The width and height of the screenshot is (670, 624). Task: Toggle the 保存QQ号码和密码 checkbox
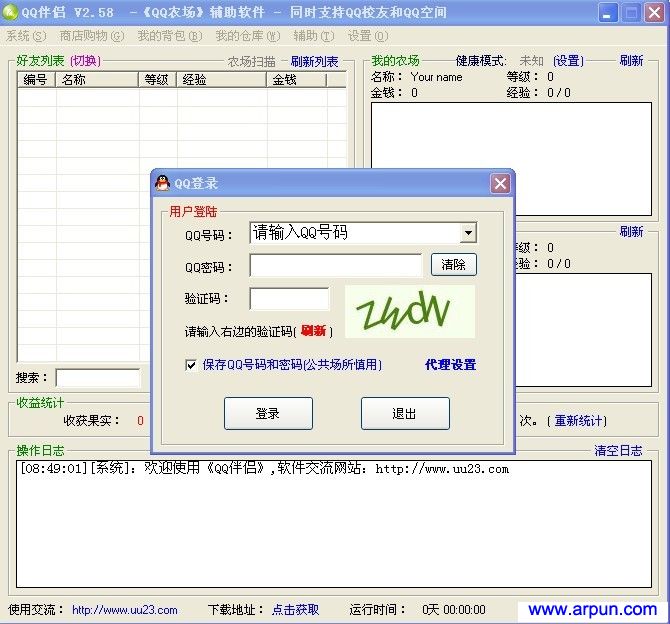191,365
